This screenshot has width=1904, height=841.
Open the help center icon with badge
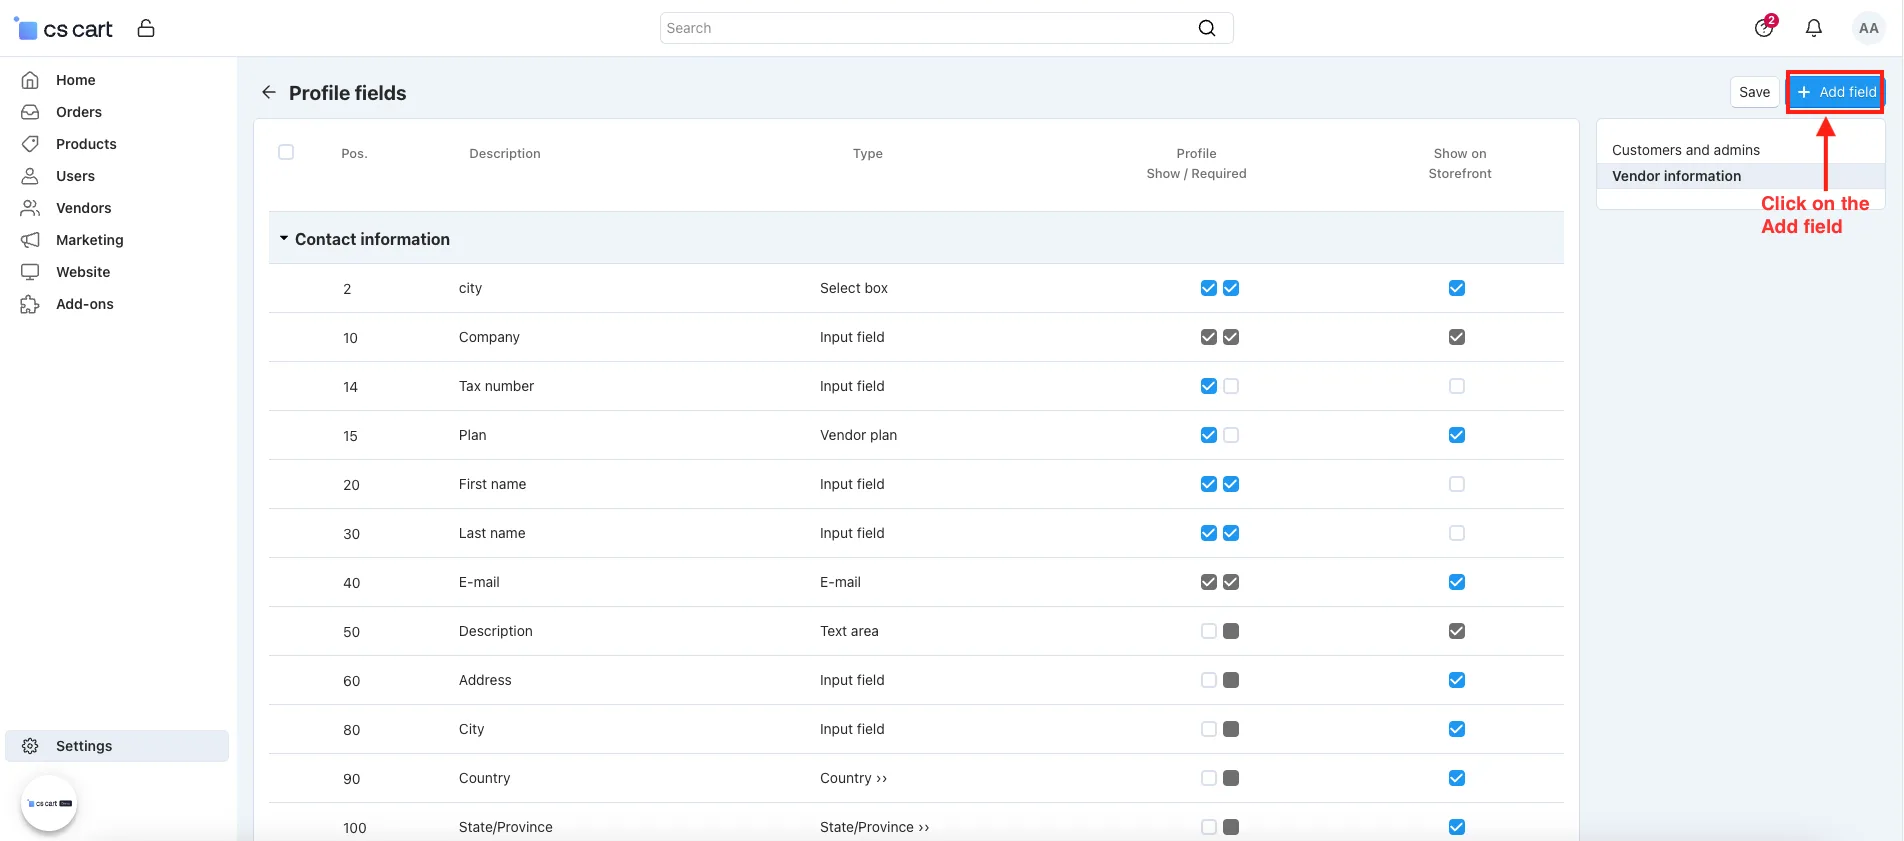[x=1765, y=27]
